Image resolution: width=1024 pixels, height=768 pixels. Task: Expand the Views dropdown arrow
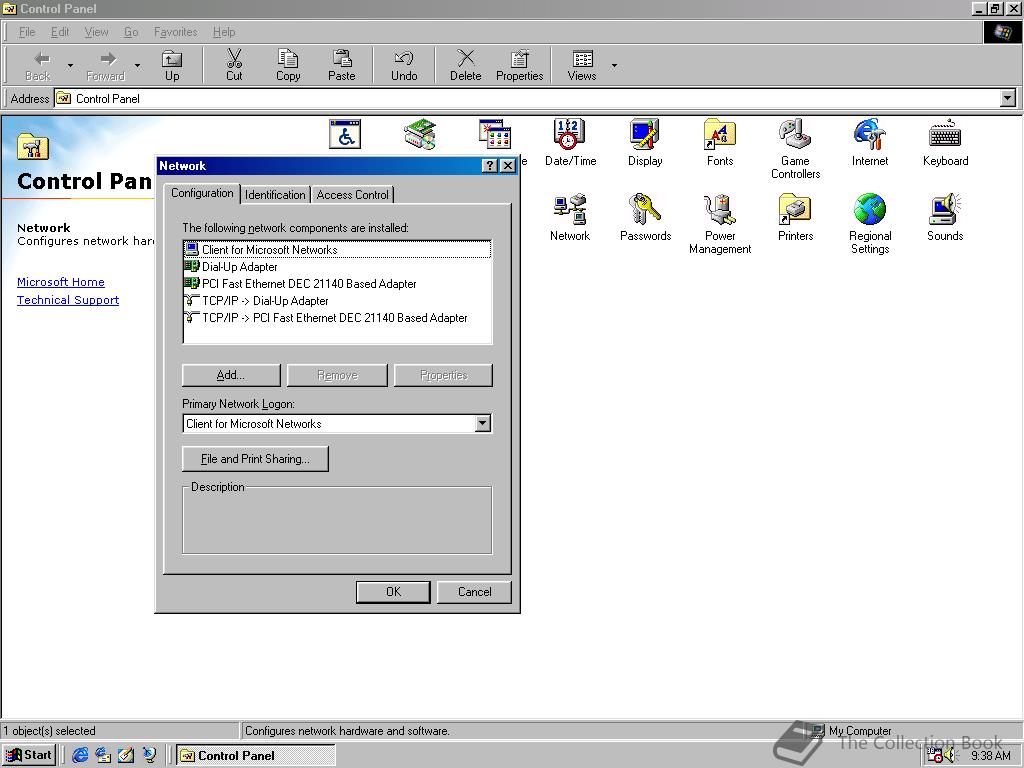point(614,65)
